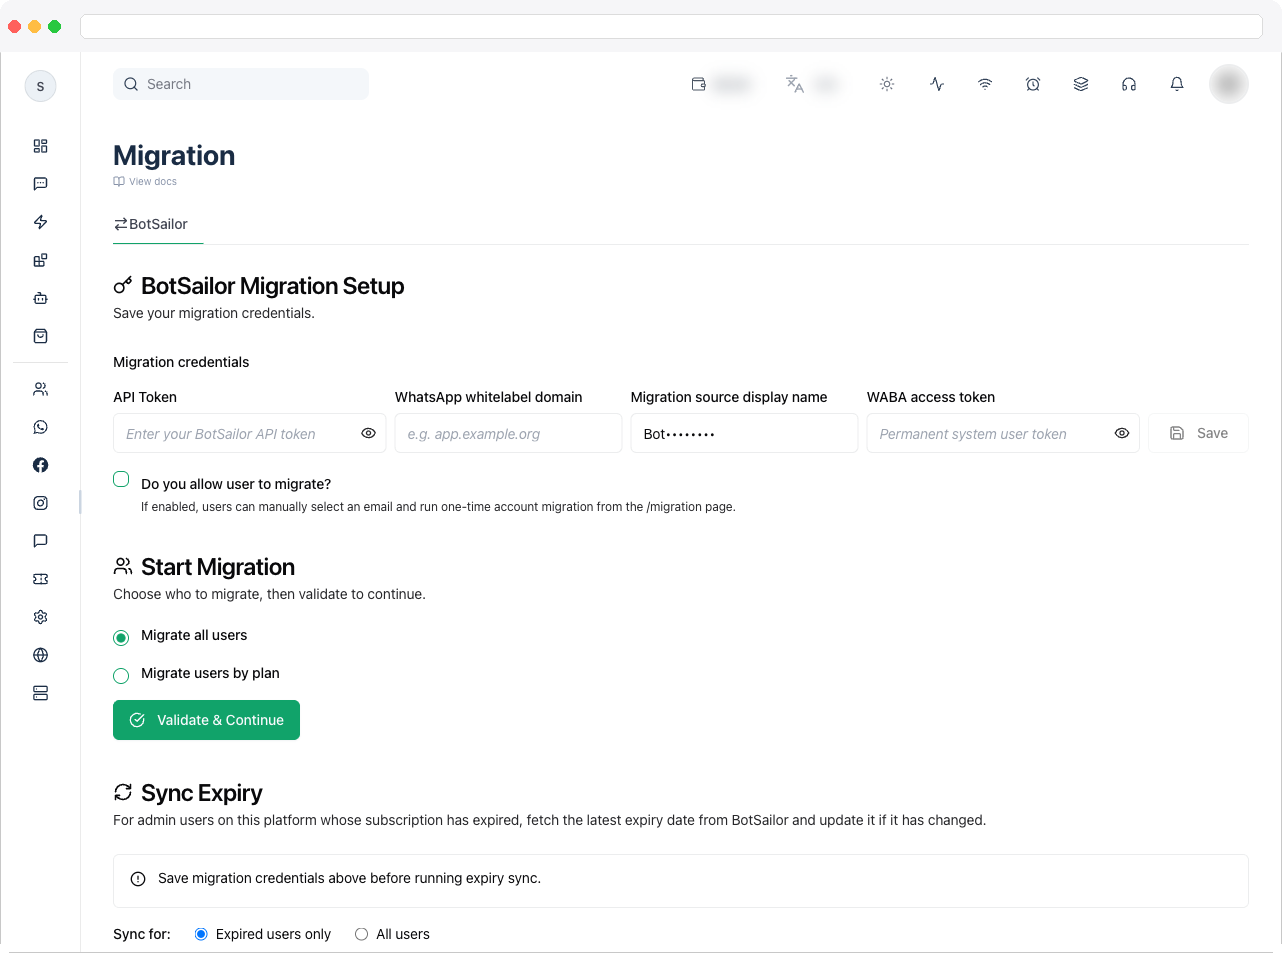Open the speech bubble icon below Instagram
Image resolution: width=1282 pixels, height=953 pixels.
coord(40,541)
